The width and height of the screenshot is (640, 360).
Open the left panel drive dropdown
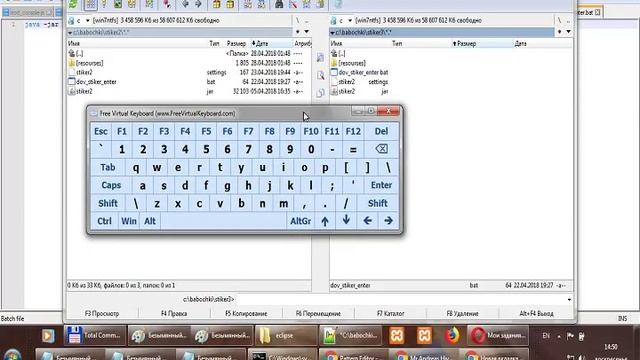point(87,20)
